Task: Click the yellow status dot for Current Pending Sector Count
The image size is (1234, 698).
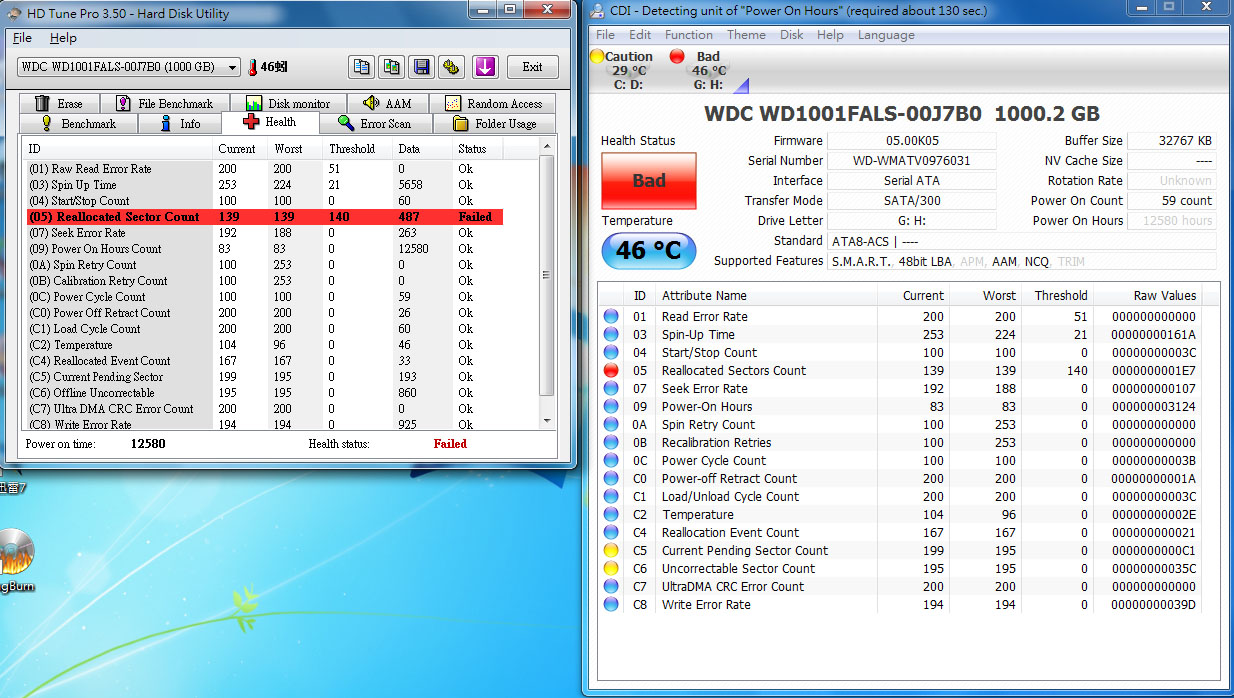Action: 611,550
